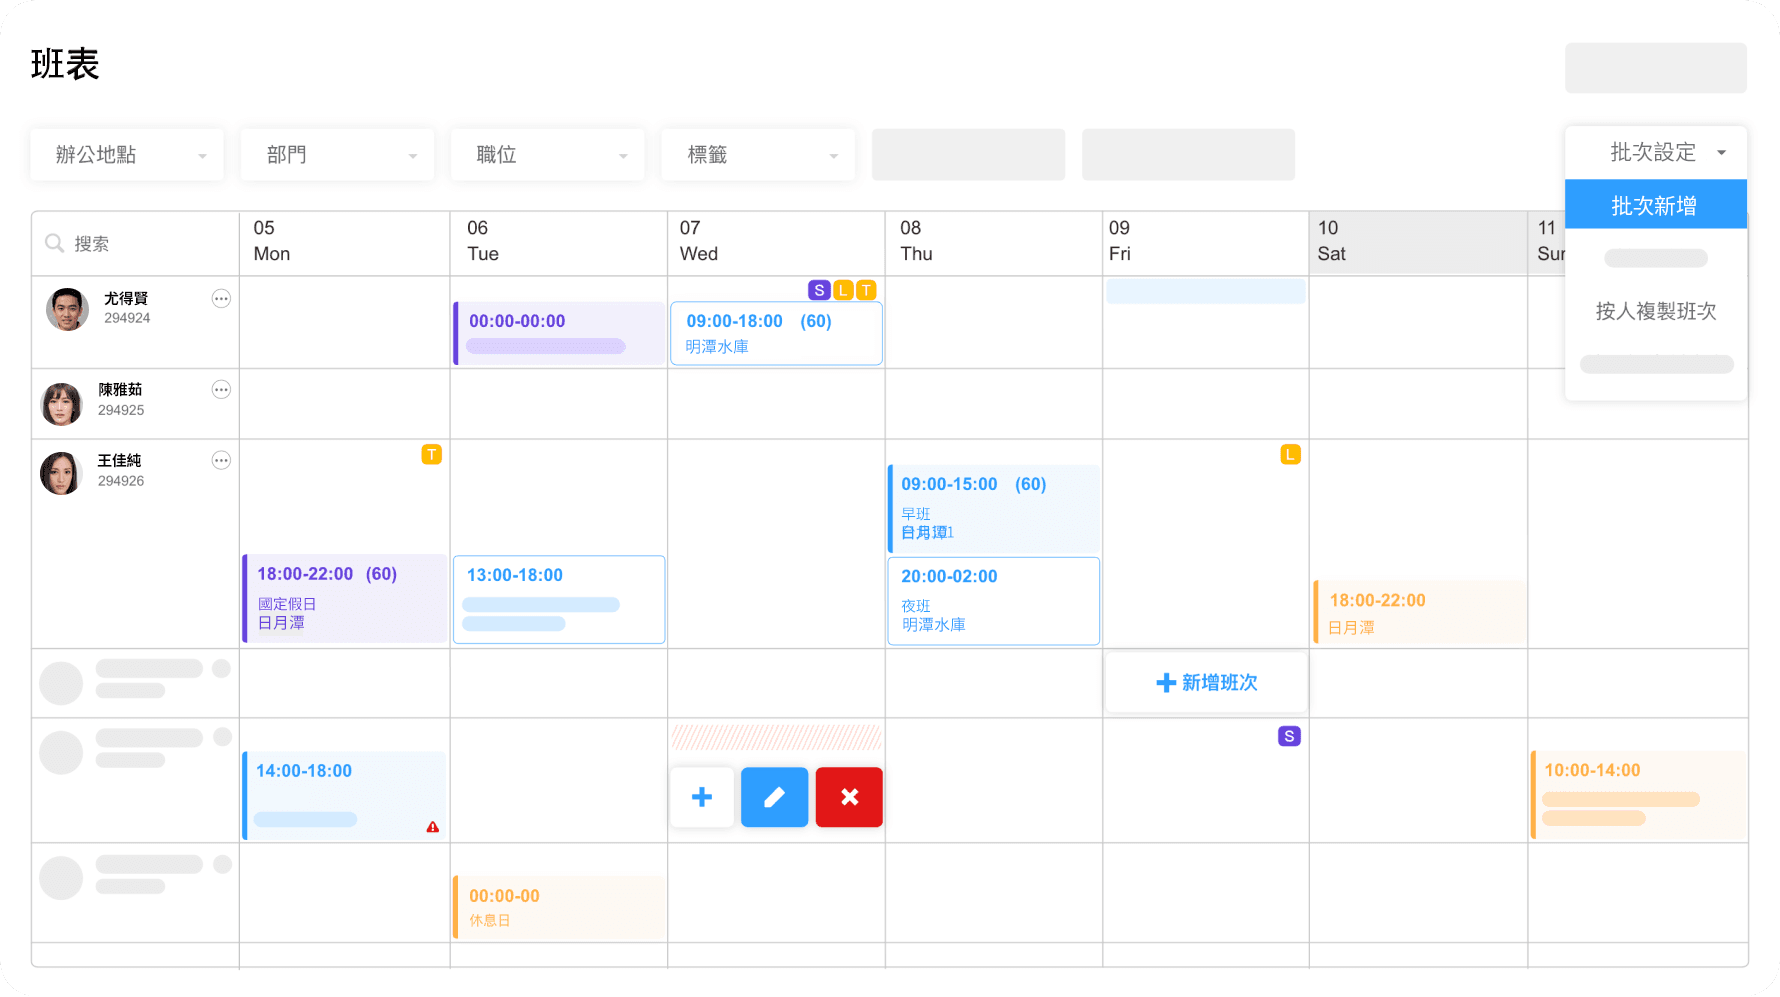1780x997 pixels.
Task: Expand the 部門 dropdown
Action: [x=337, y=155]
